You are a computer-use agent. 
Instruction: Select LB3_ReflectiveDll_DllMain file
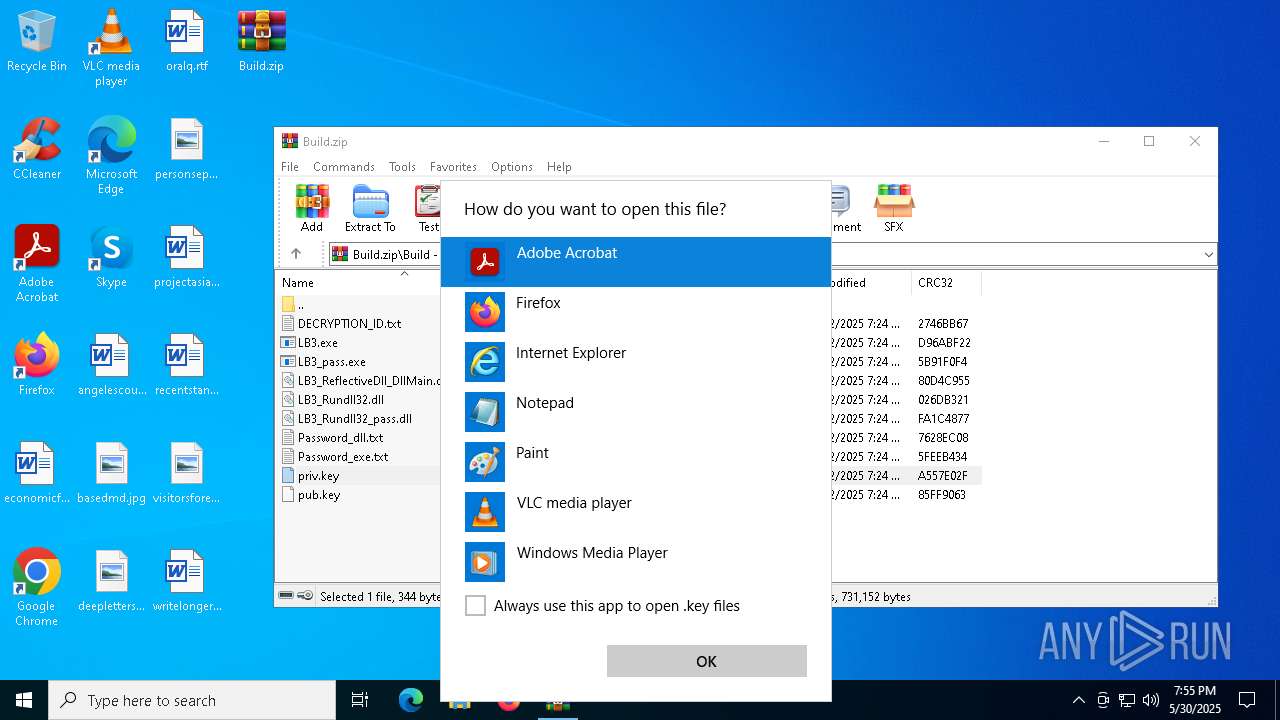point(359,381)
